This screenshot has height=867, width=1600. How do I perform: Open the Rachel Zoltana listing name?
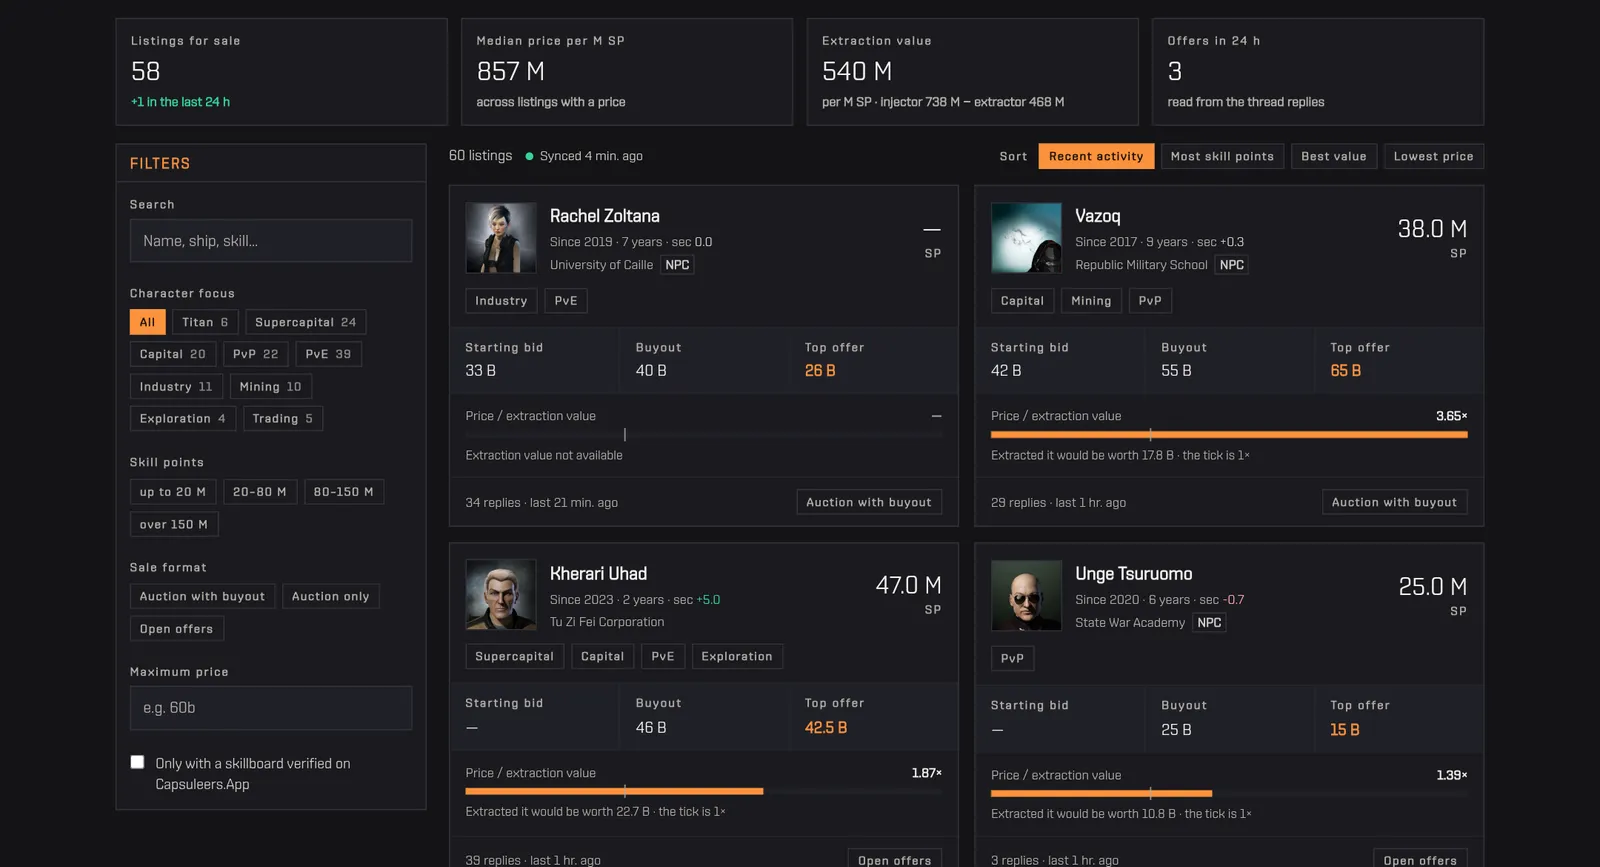point(604,216)
